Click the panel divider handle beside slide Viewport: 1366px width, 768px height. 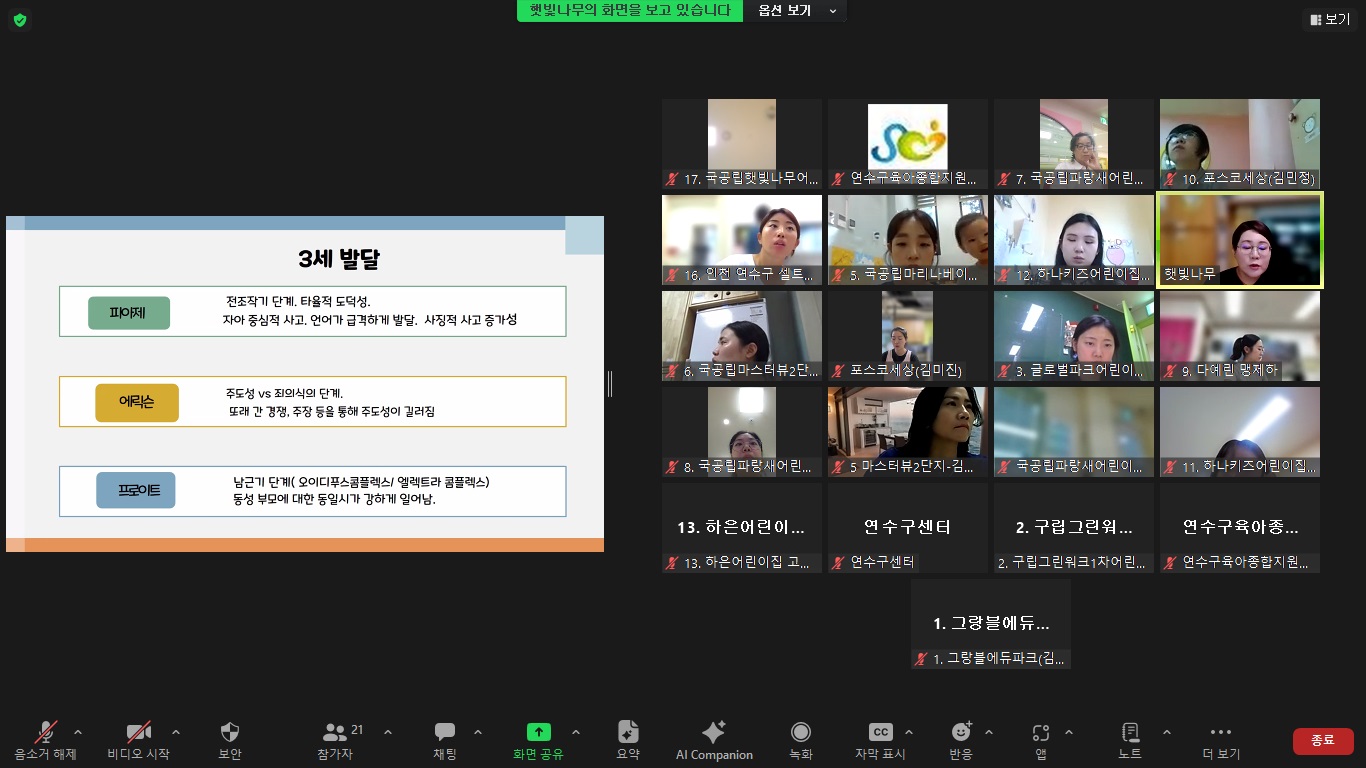click(x=609, y=384)
